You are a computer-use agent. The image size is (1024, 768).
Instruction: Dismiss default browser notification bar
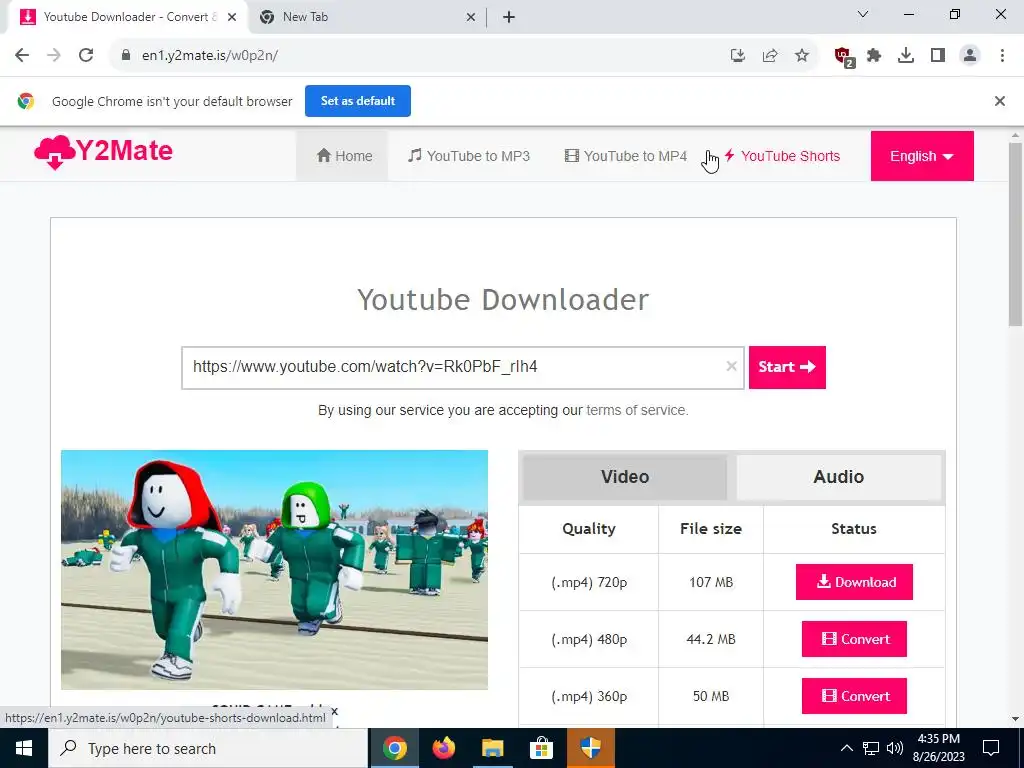click(x=999, y=101)
